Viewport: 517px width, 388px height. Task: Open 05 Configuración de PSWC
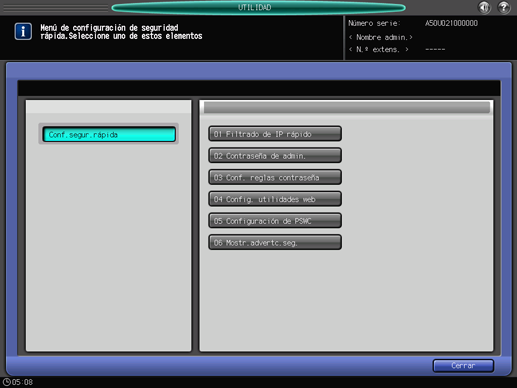tap(275, 221)
